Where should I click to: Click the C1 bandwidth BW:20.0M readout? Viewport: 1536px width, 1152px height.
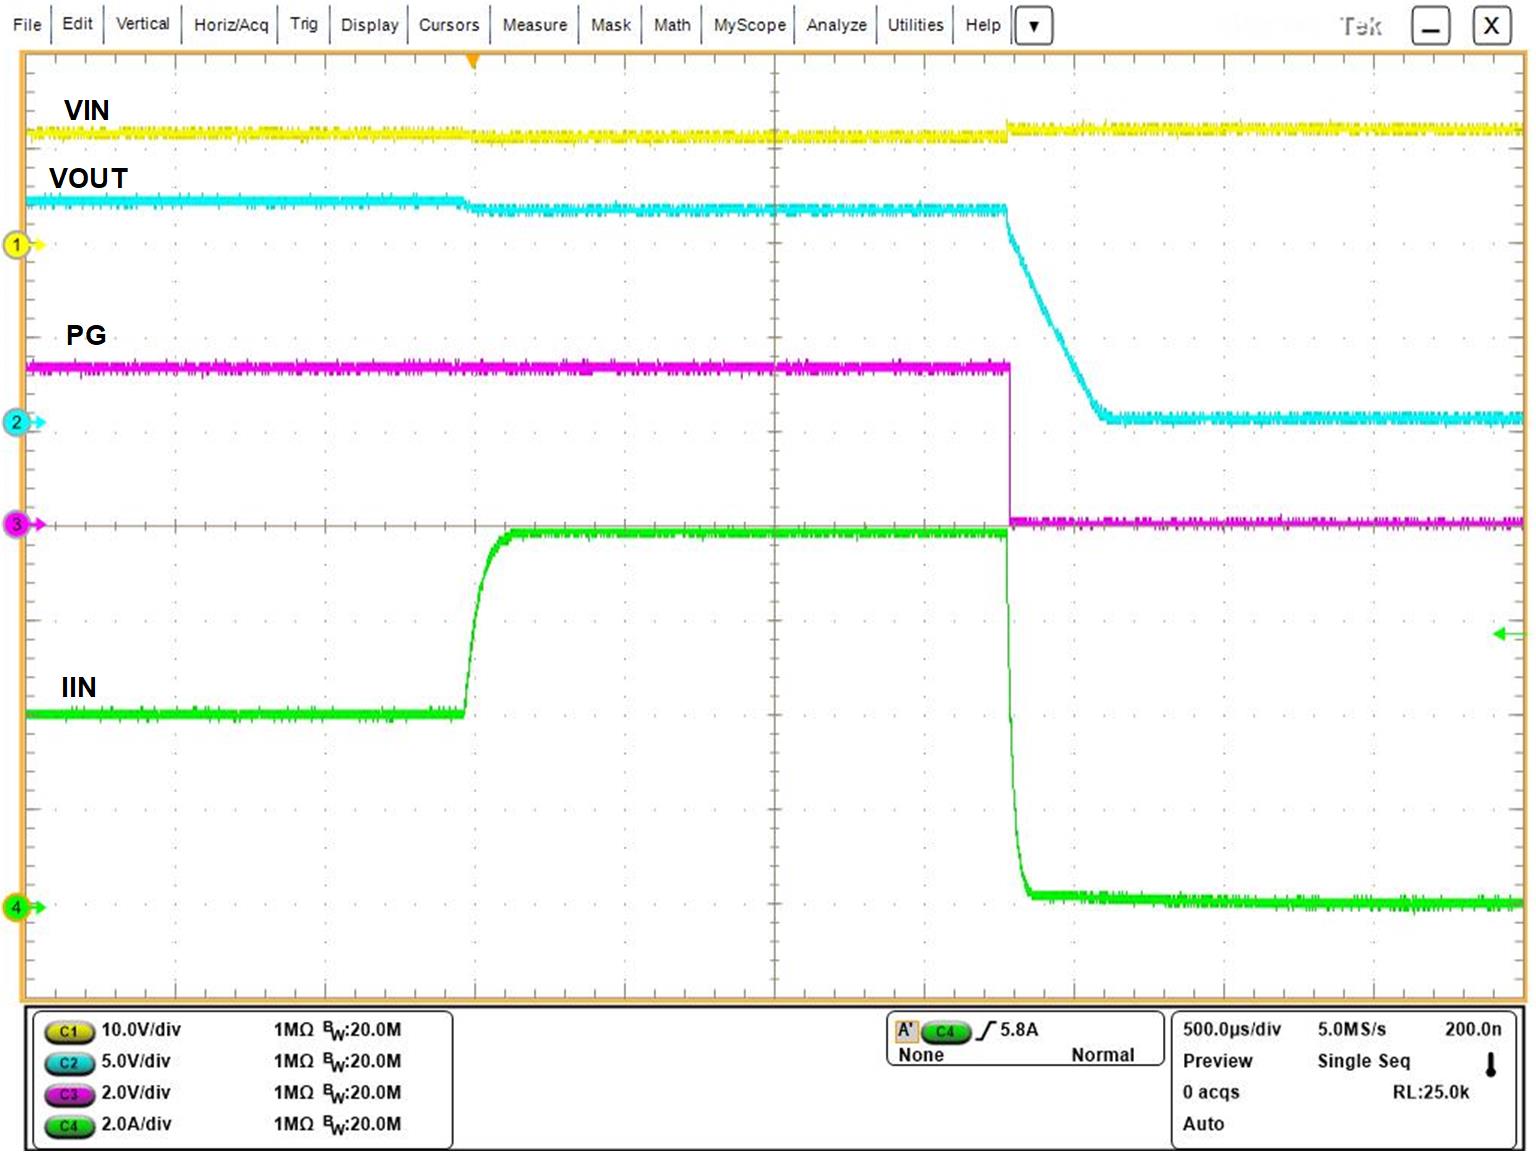click(x=362, y=1031)
